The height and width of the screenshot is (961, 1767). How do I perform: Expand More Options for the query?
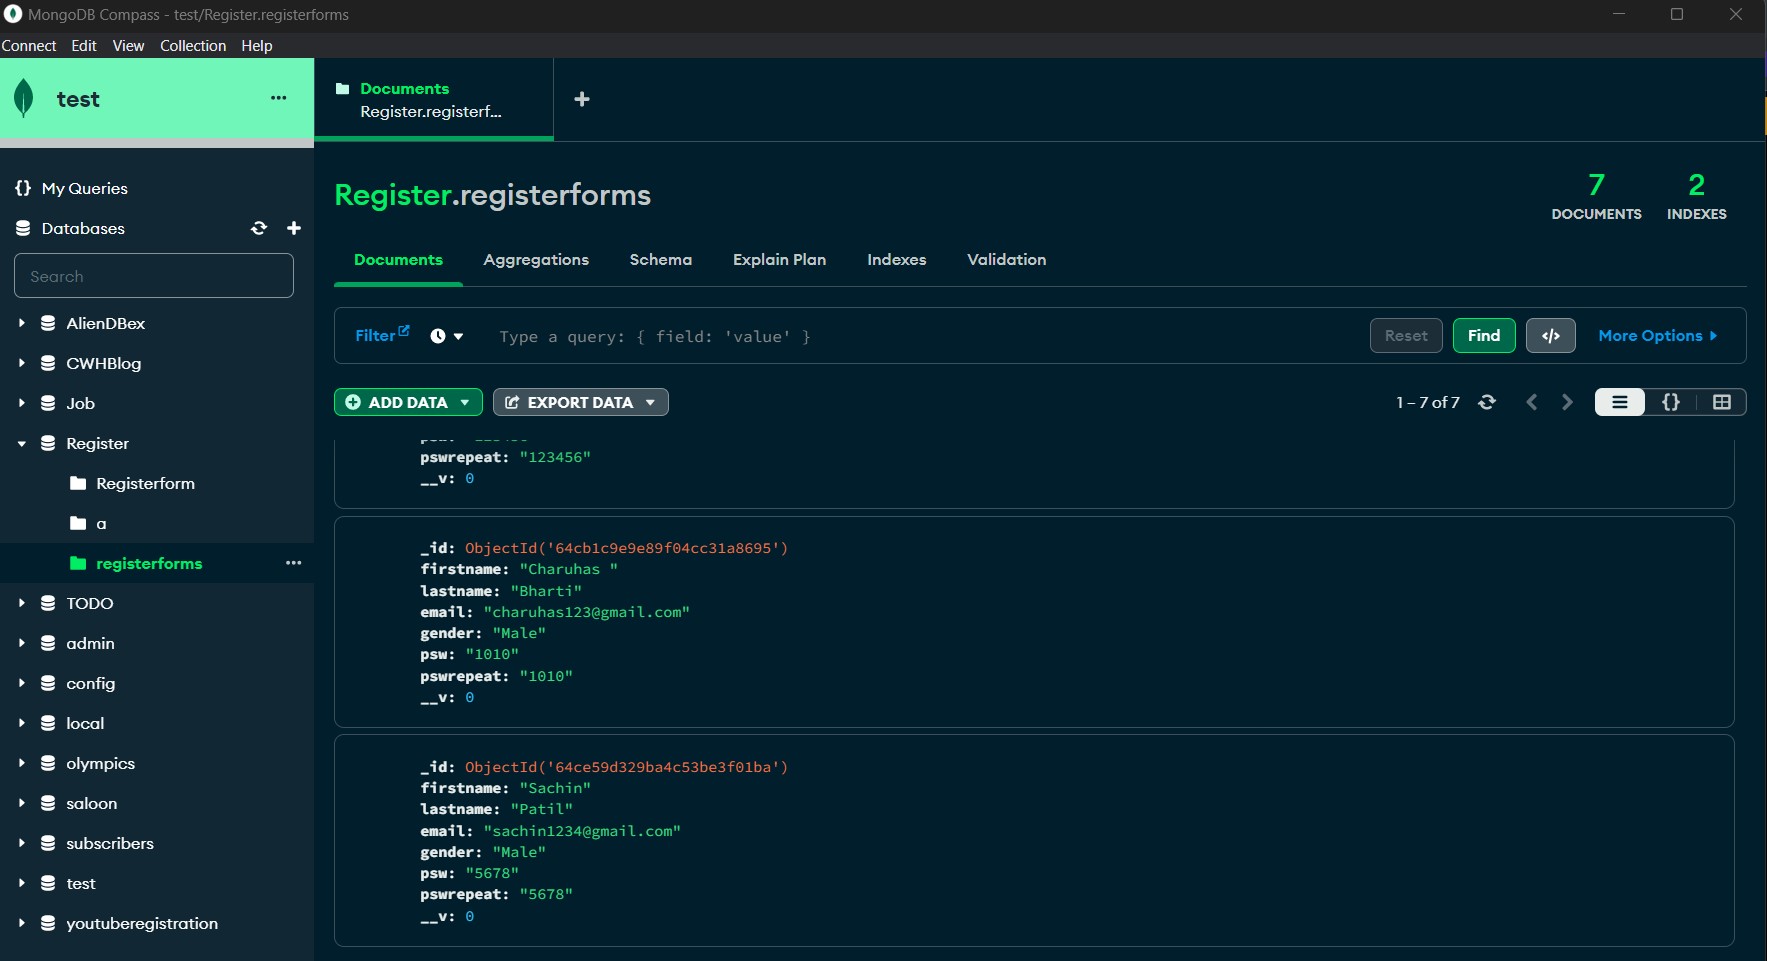(1657, 336)
